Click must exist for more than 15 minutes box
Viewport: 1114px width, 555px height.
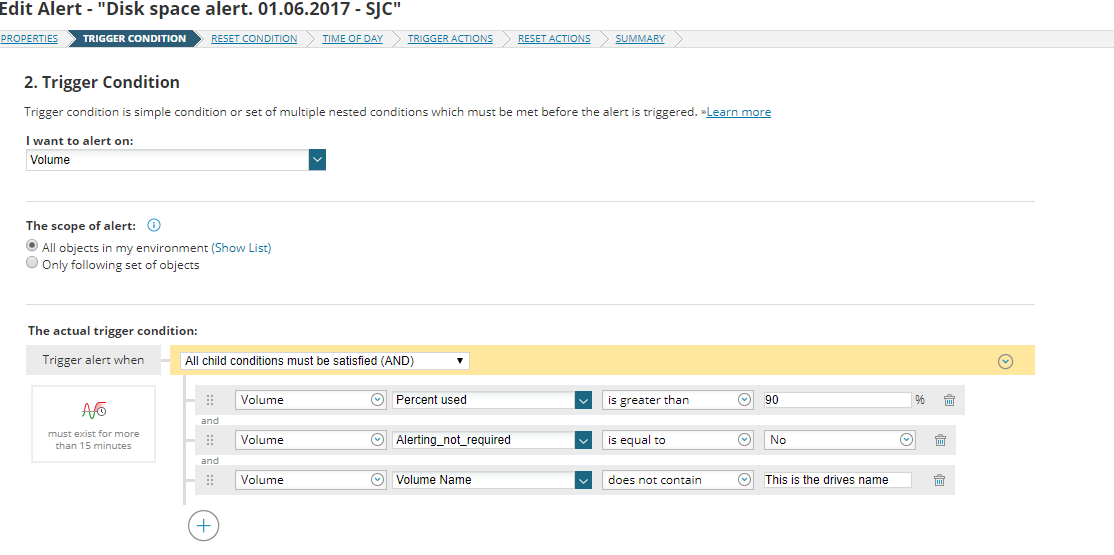pos(94,424)
